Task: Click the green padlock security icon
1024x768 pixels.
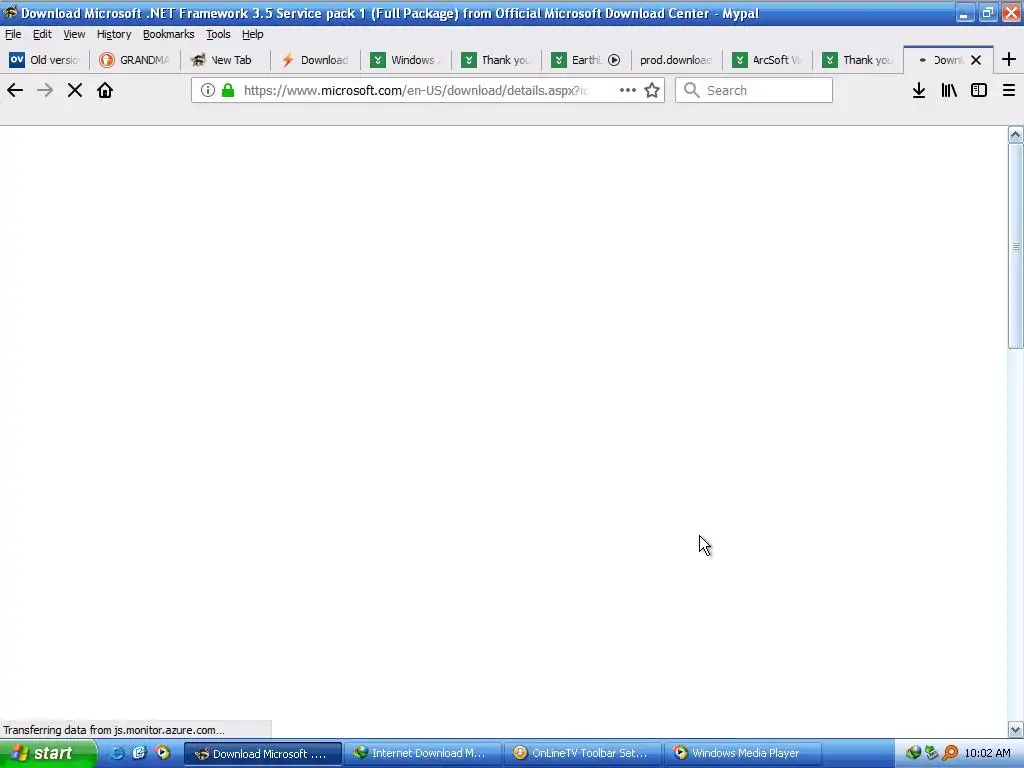Action: (228, 90)
